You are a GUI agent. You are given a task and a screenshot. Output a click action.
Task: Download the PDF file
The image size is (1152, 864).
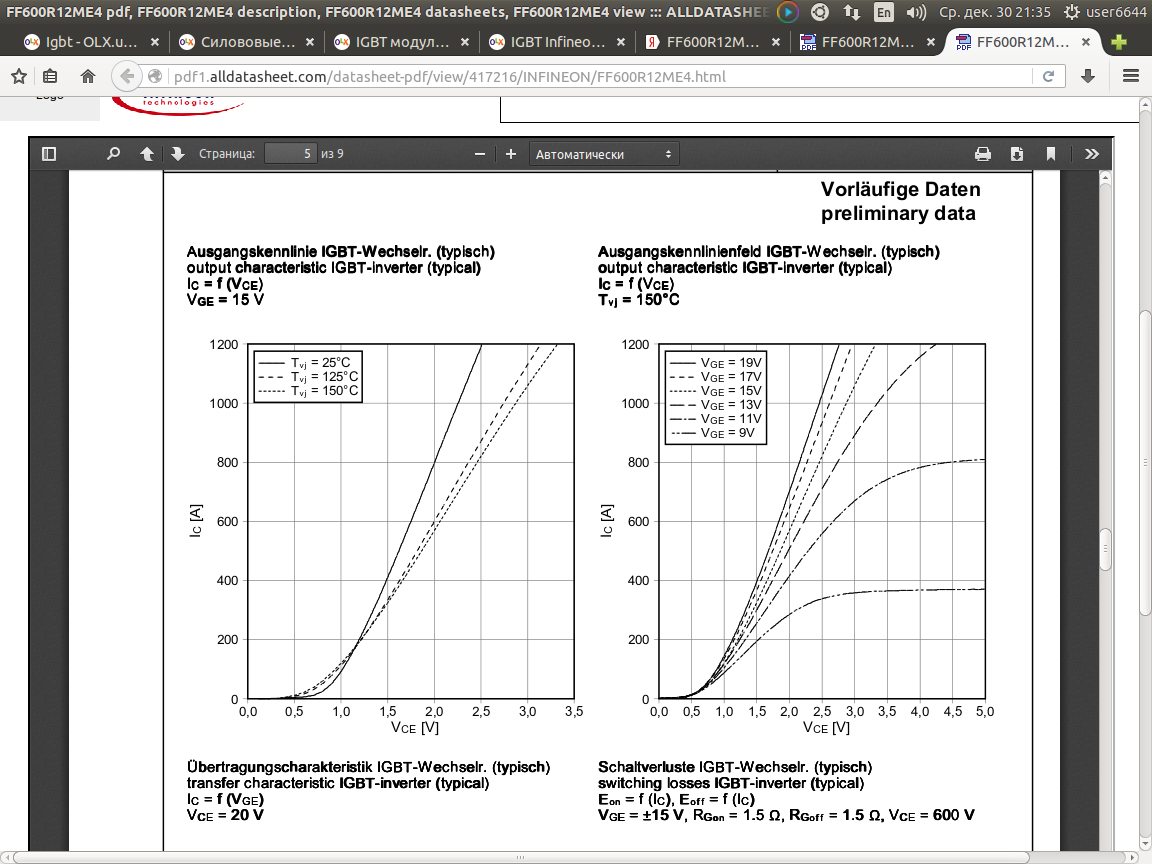(1017, 154)
